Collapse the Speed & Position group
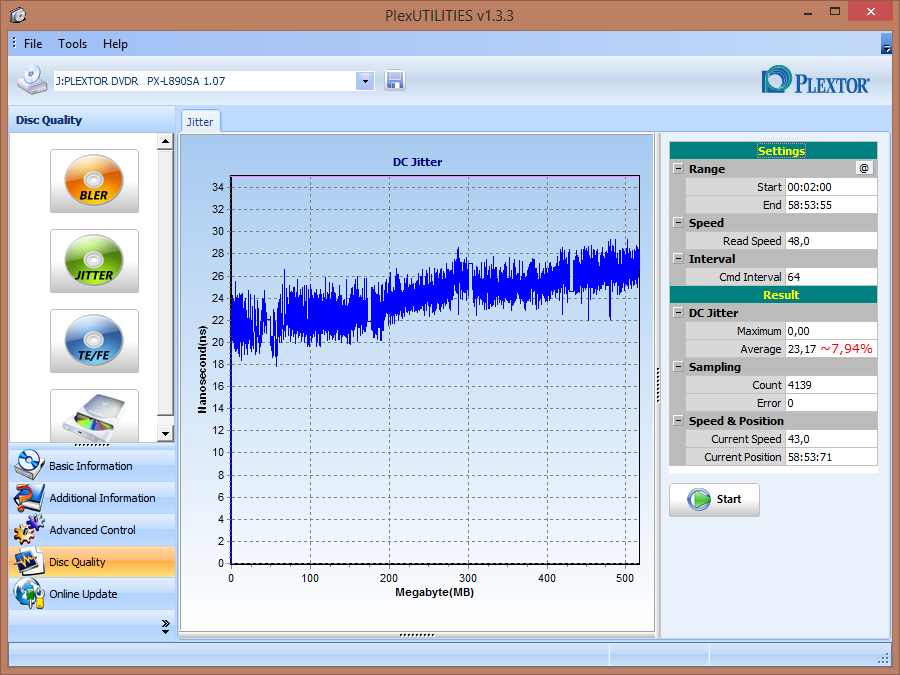 coord(678,420)
